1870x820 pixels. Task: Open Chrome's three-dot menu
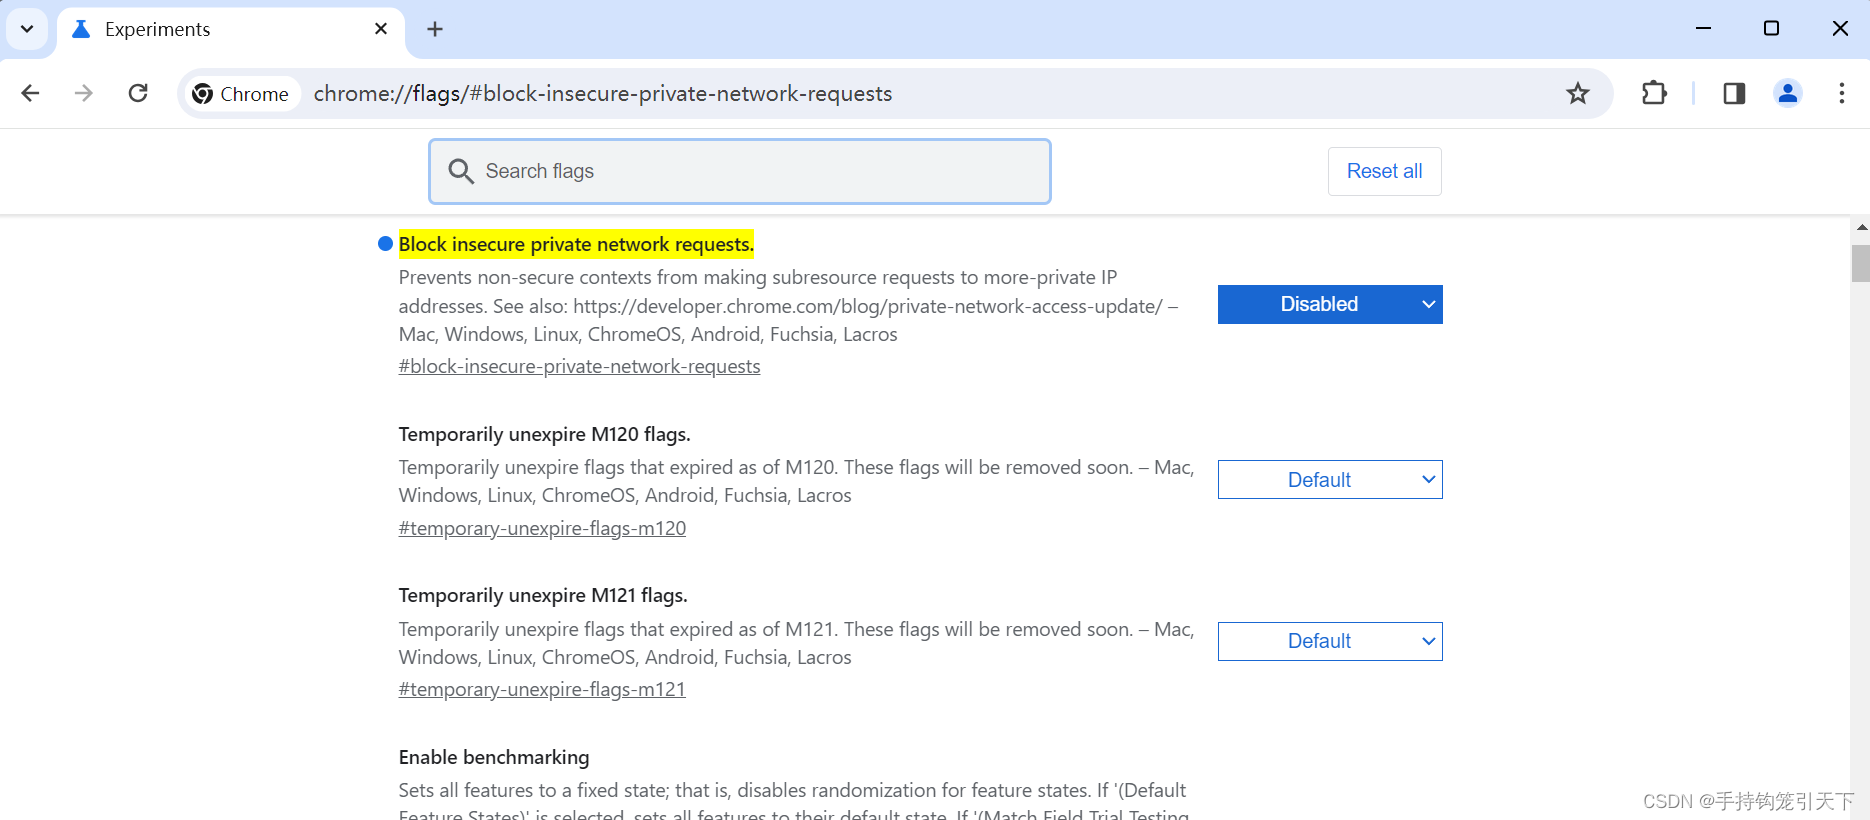1841,93
